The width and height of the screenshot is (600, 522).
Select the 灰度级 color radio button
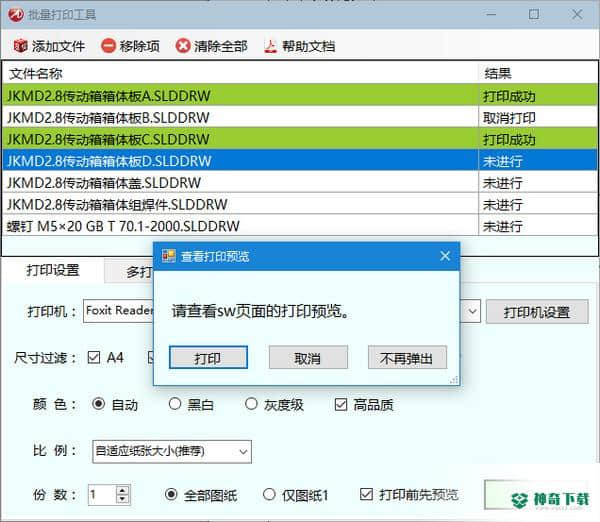251,404
